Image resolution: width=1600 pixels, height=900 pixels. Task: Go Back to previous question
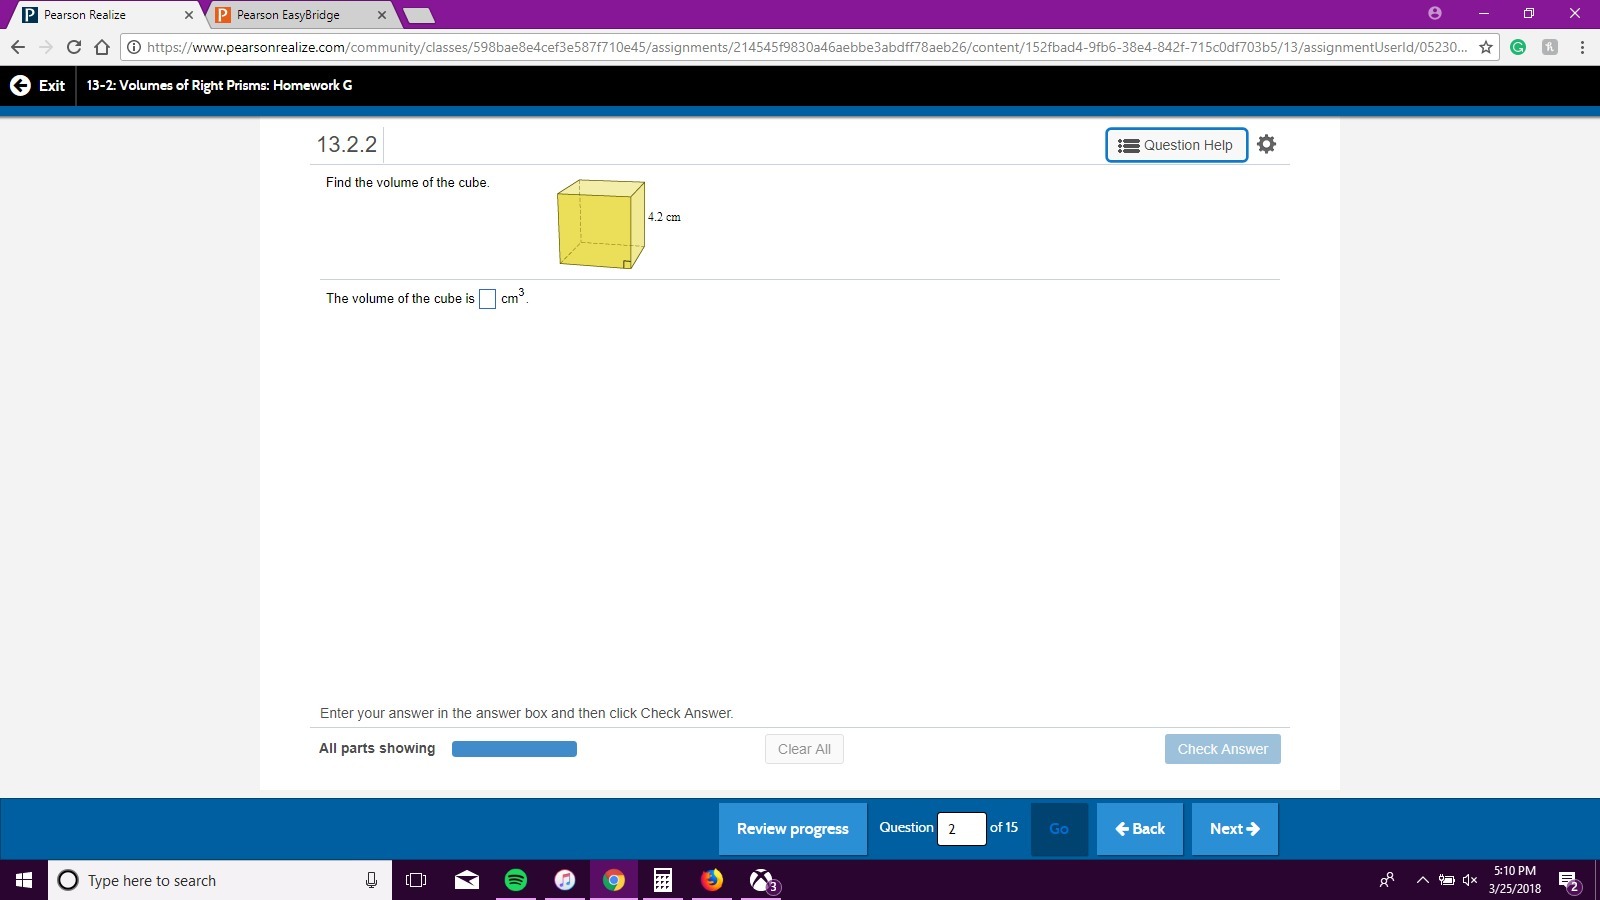pos(1140,829)
